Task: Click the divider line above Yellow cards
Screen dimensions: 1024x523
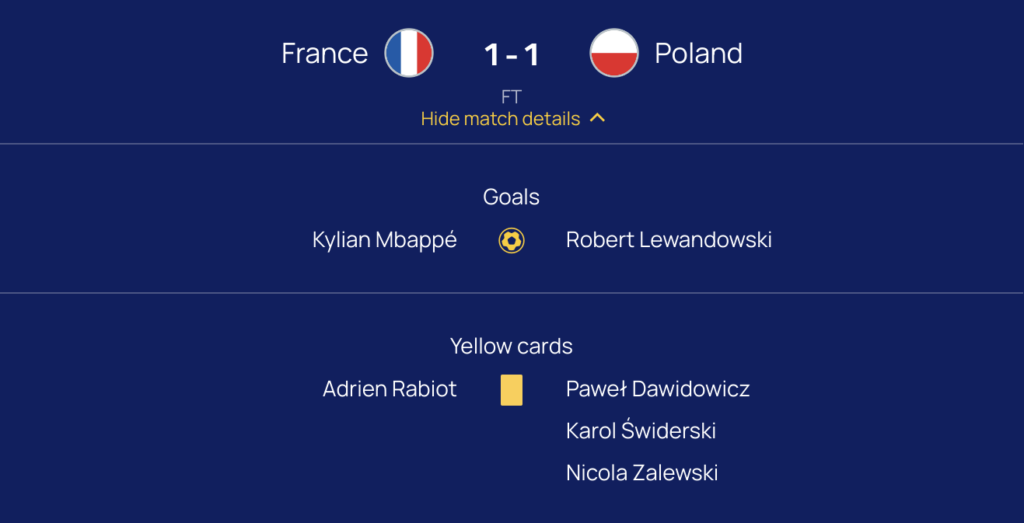Action: [511, 293]
